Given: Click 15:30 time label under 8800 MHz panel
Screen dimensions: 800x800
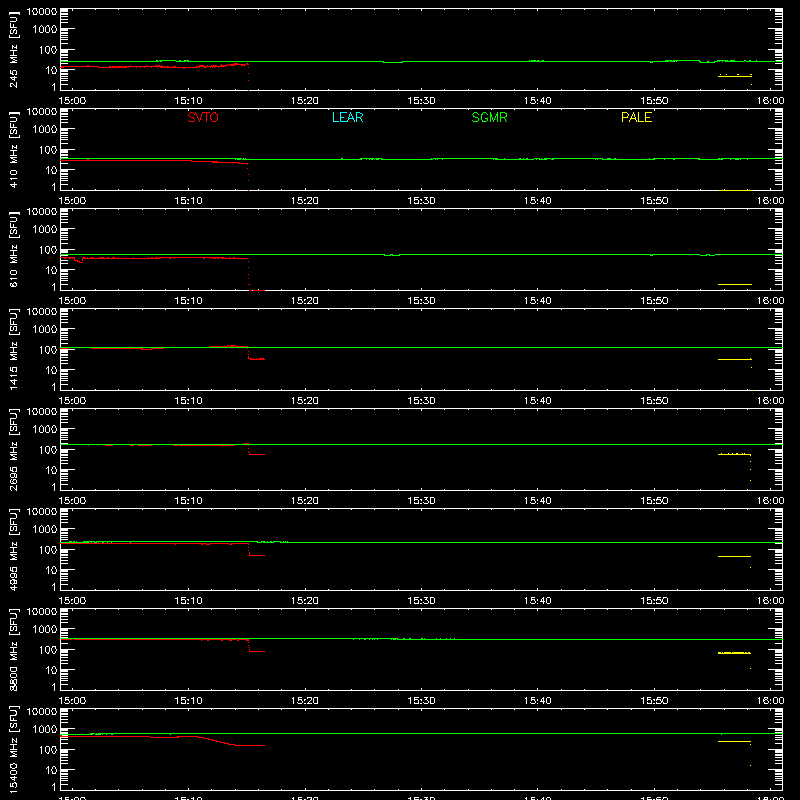Looking at the screenshot, I should click(421, 701).
